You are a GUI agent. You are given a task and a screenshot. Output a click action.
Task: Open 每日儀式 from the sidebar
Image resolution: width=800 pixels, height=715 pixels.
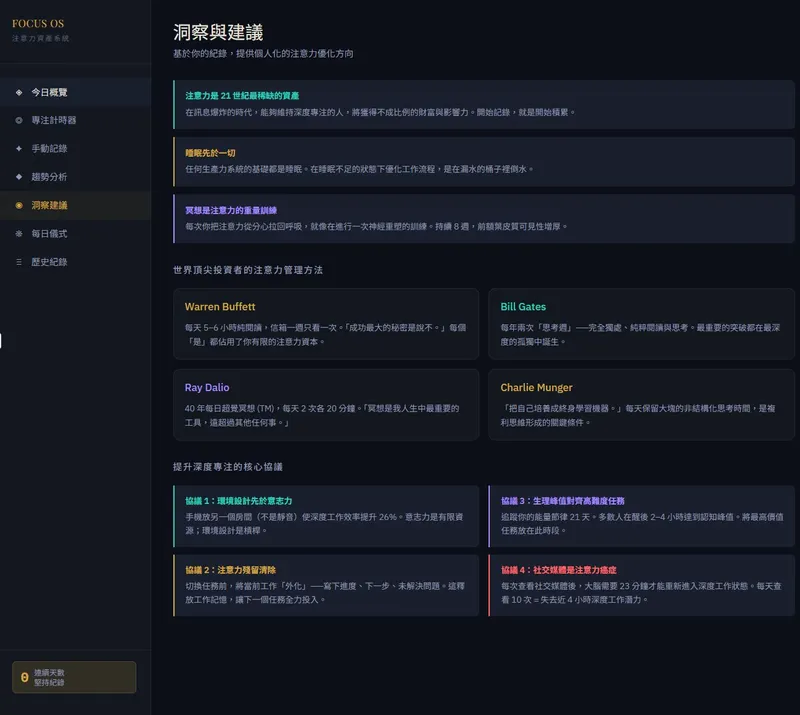(76, 234)
